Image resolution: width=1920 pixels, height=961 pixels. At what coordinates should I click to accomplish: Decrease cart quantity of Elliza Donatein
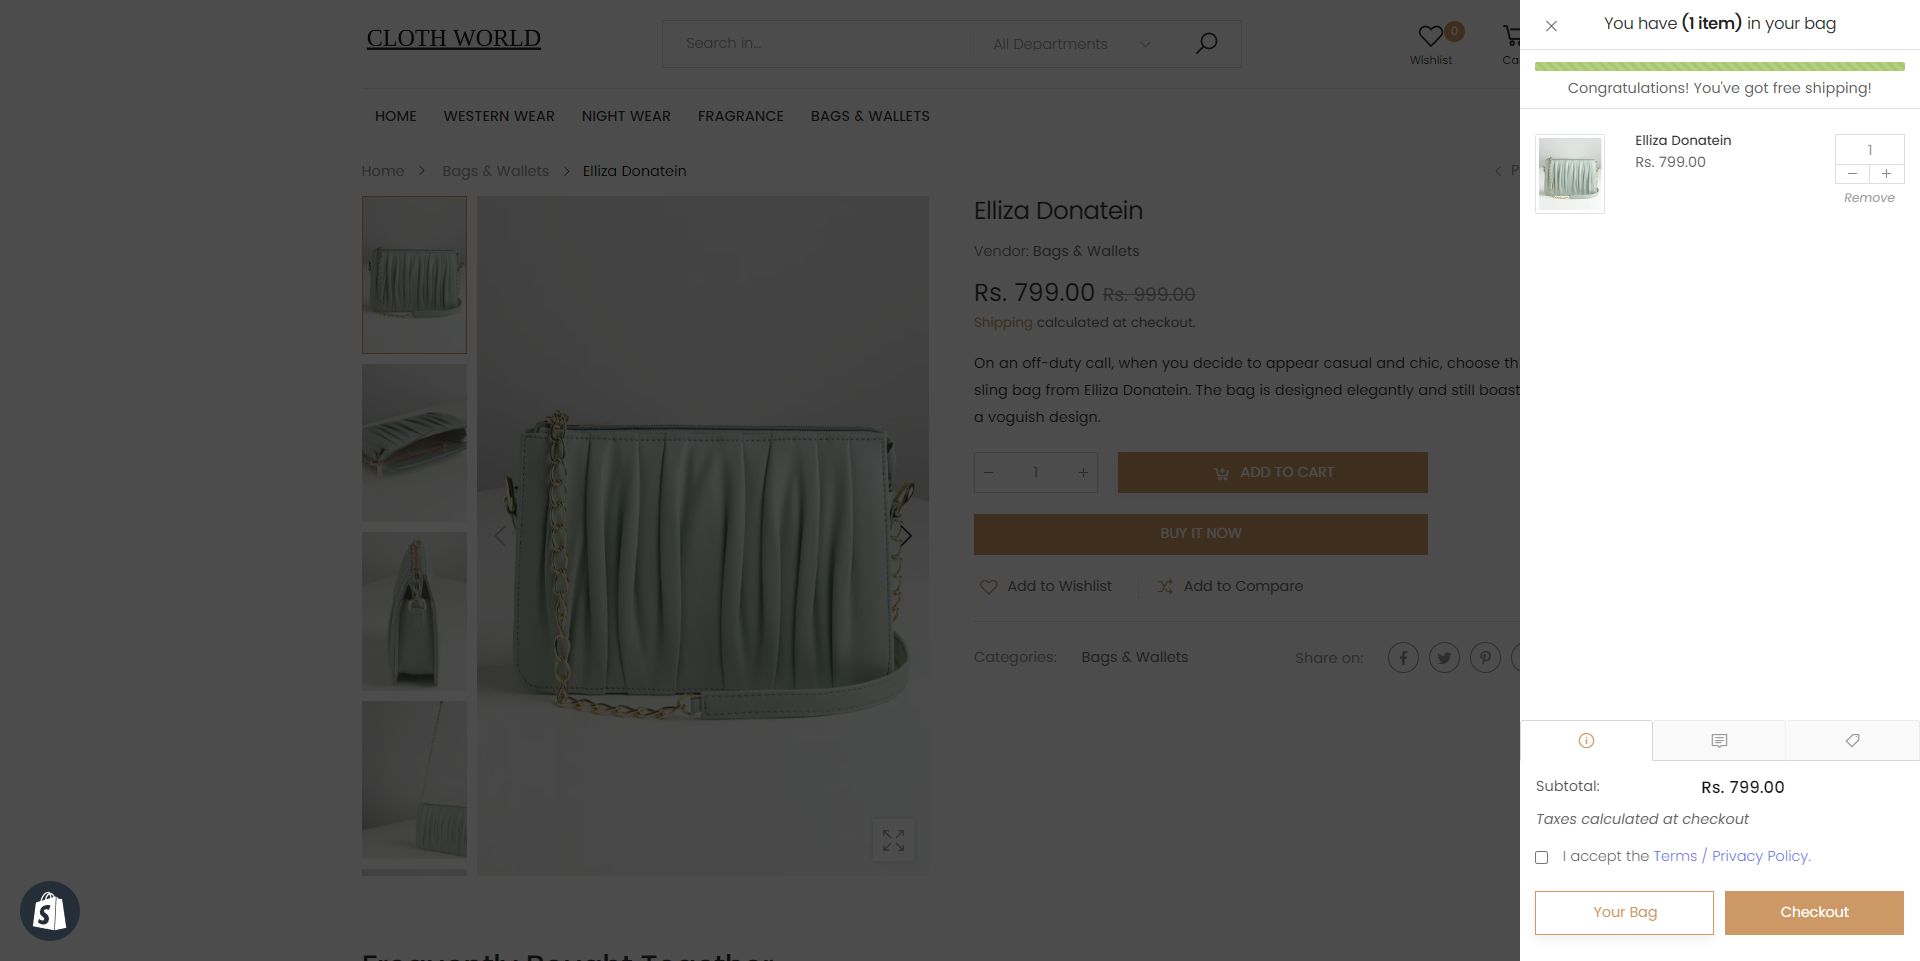click(1852, 174)
